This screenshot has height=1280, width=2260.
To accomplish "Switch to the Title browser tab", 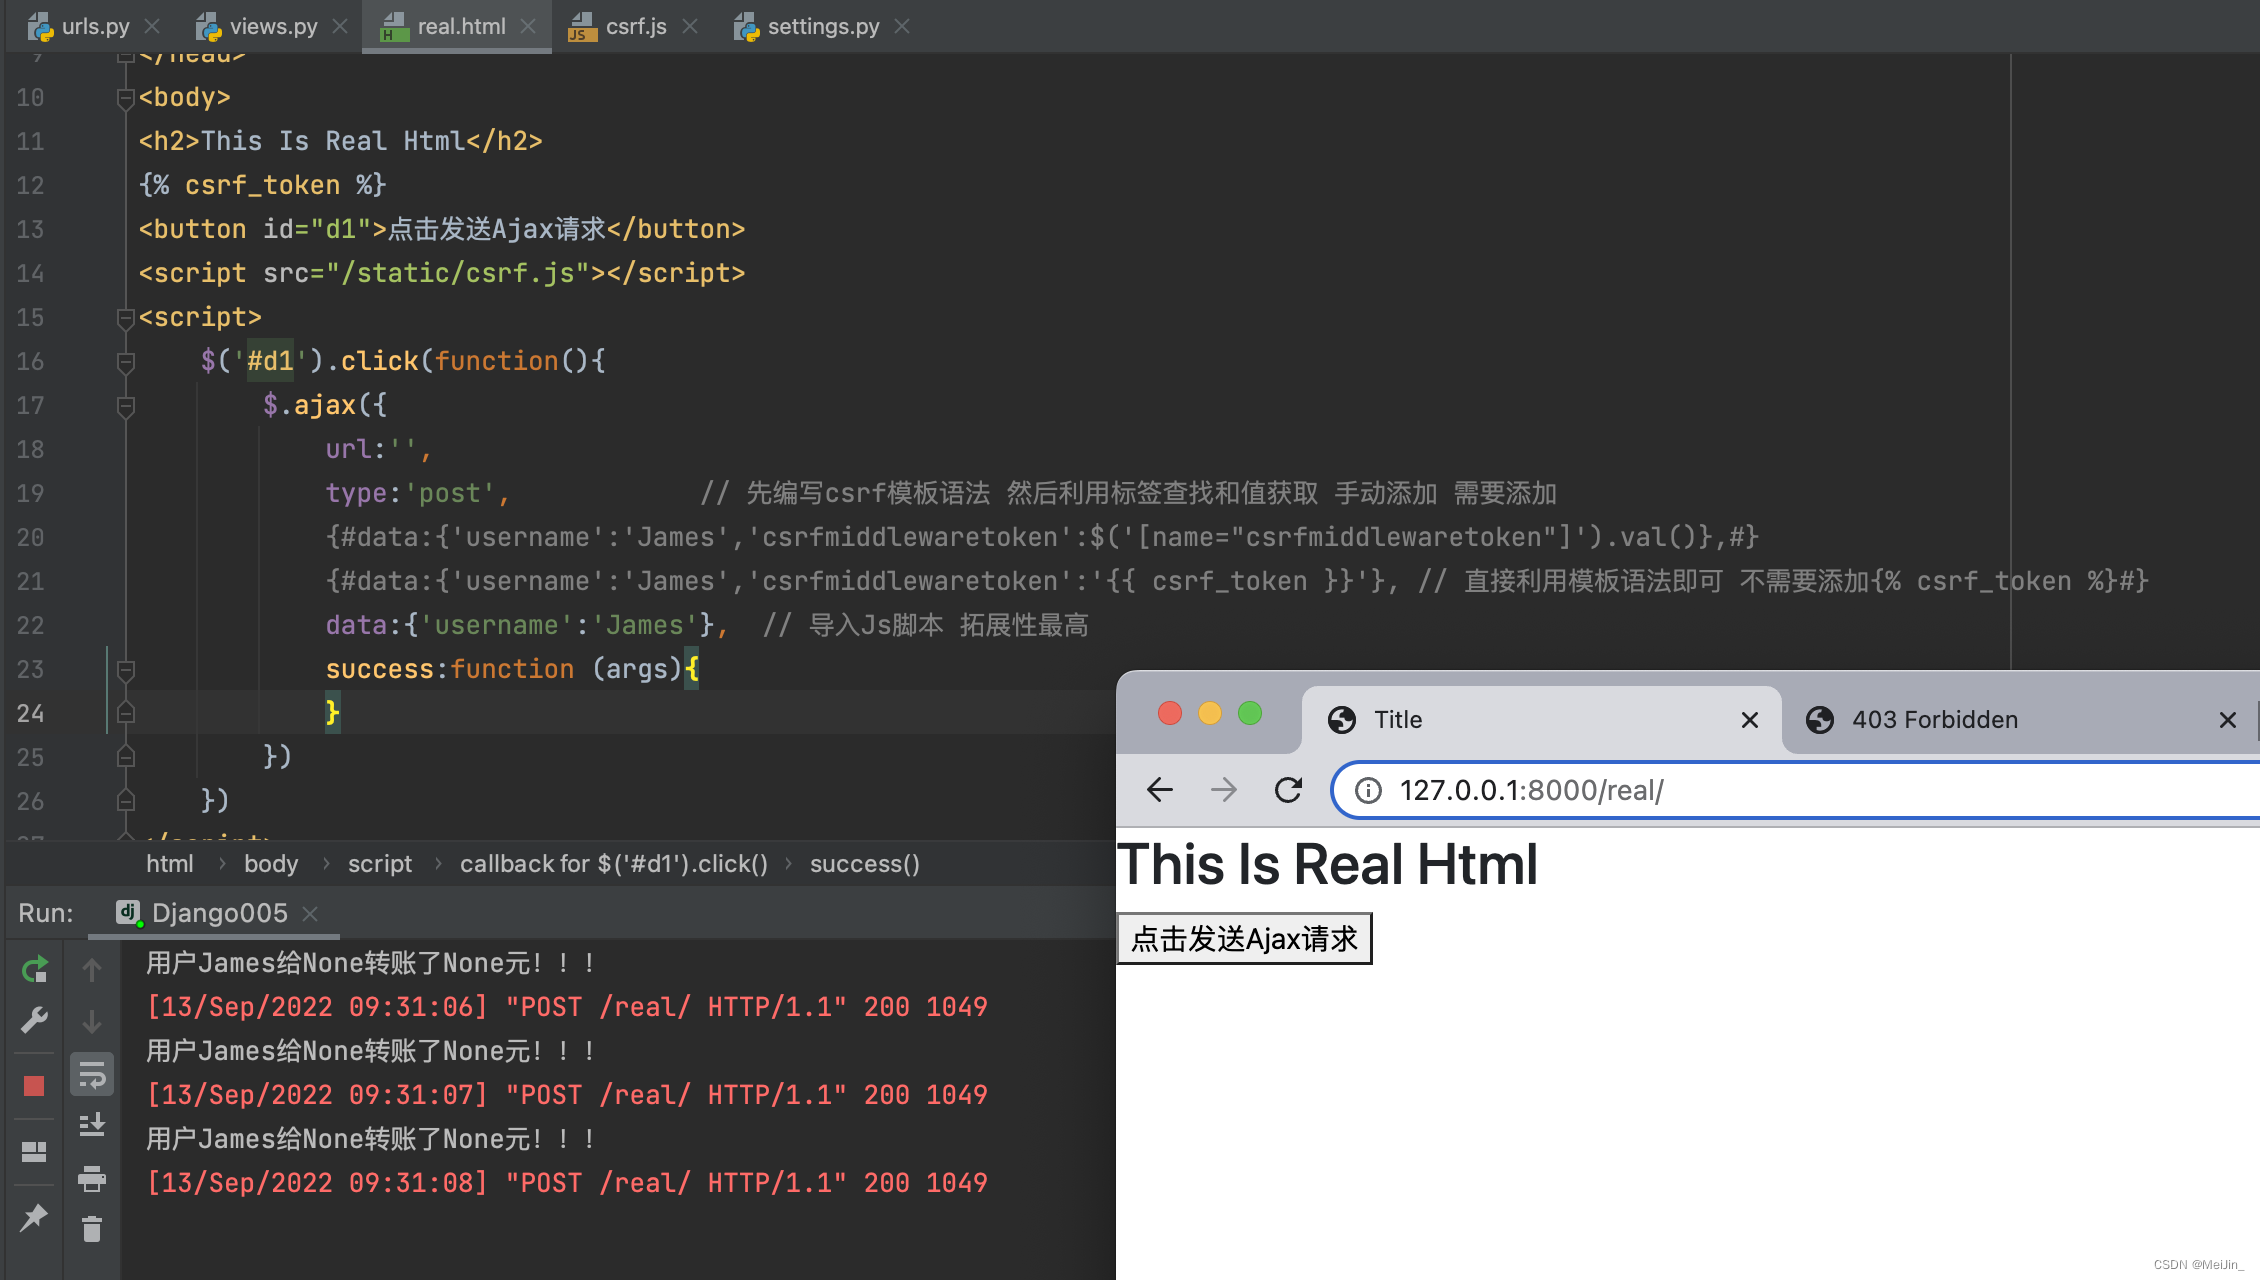I will [1541, 720].
